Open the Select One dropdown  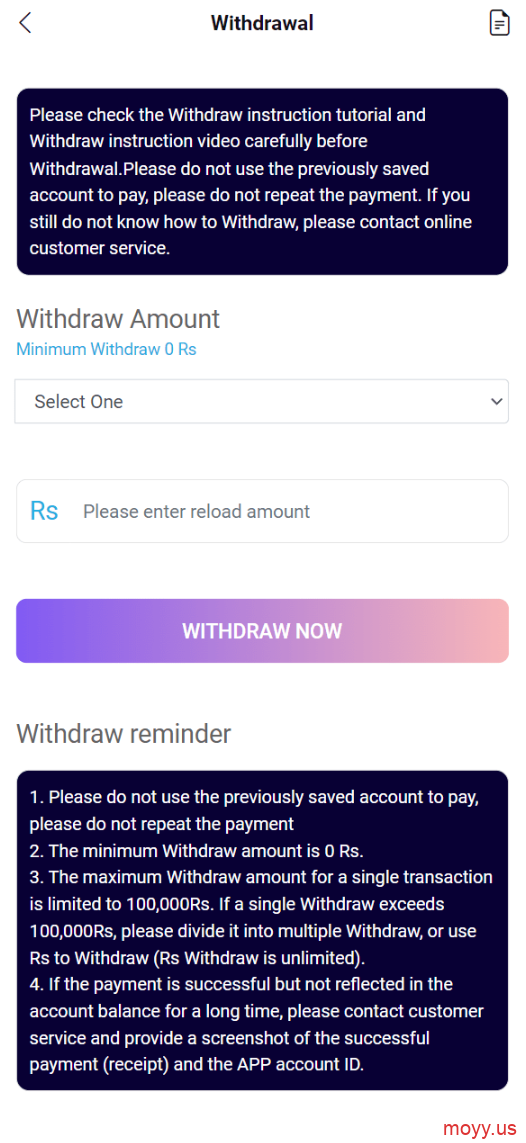click(x=262, y=401)
